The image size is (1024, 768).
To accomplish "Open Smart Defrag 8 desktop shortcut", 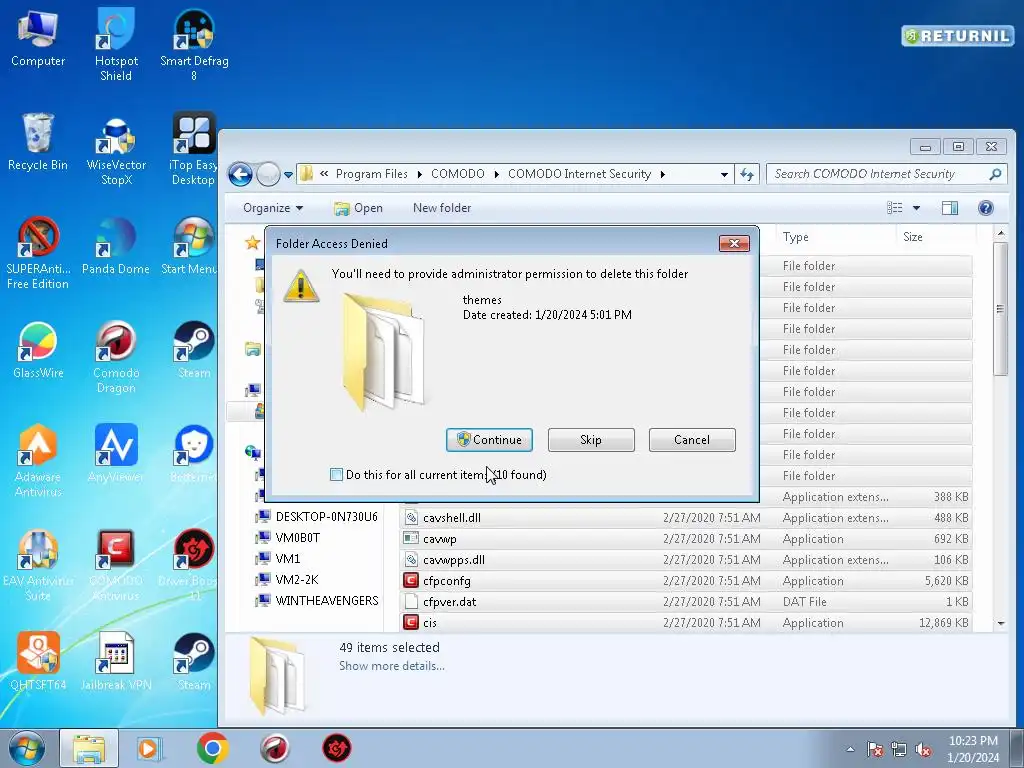I will coord(194,44).
